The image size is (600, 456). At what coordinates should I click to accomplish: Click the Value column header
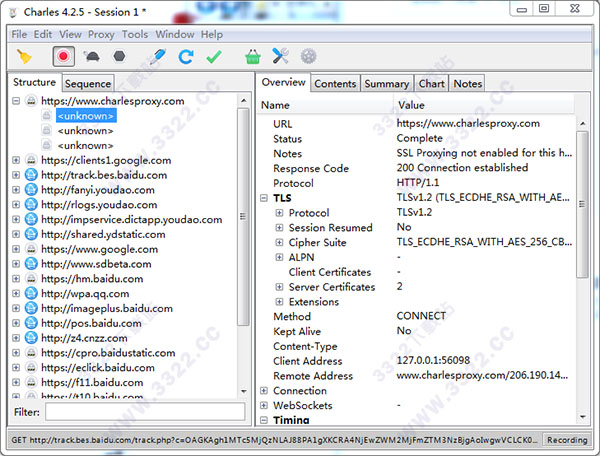(484, 105)
